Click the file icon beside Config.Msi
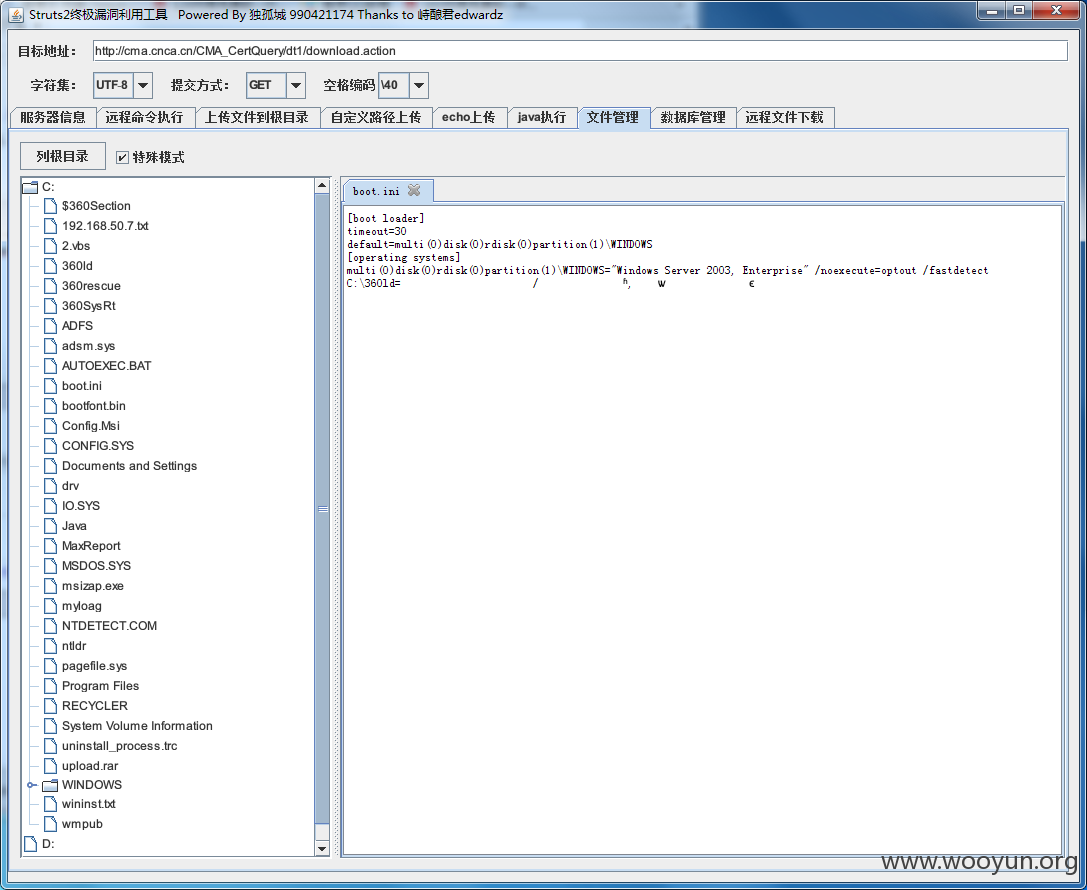 tap(50, 426)
